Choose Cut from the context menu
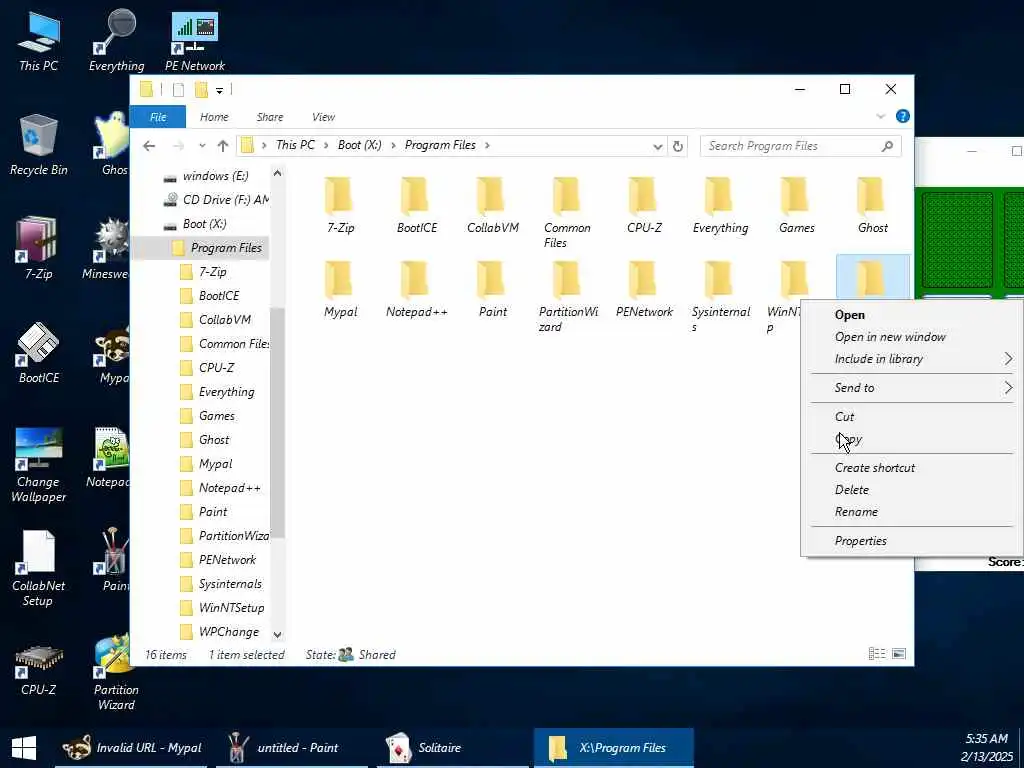The width and height of the screenshot is (1024, 768). click(912, 416)
